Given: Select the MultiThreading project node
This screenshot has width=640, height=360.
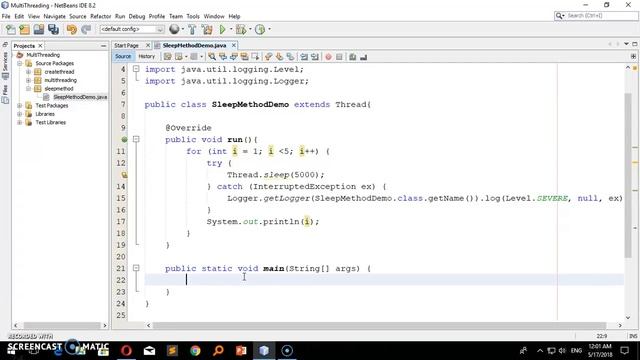Looking at the screenshot, I should 43,55.
